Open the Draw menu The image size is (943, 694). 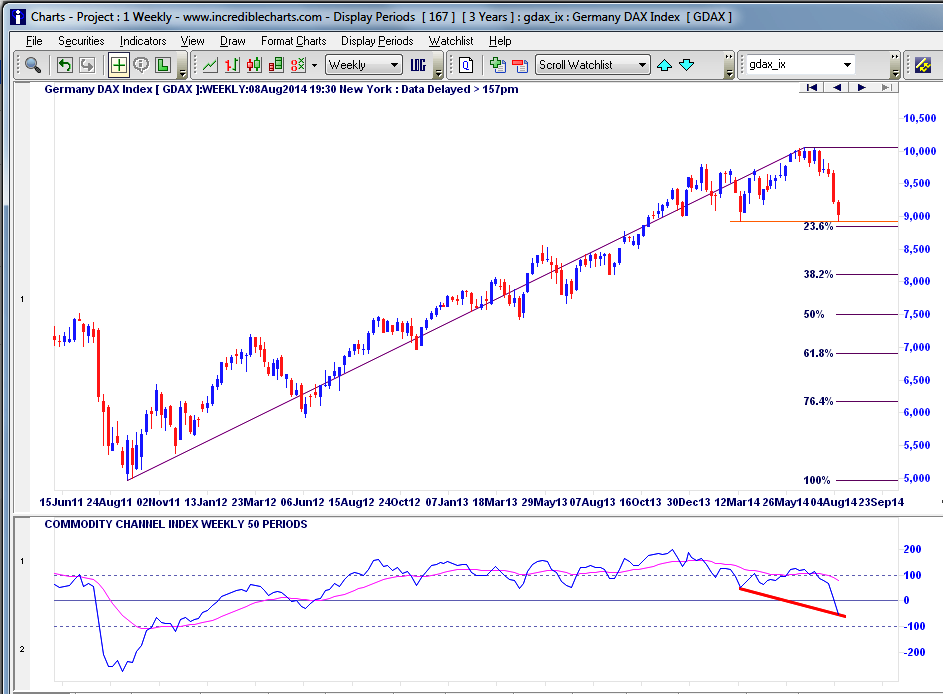pos(233,41)
